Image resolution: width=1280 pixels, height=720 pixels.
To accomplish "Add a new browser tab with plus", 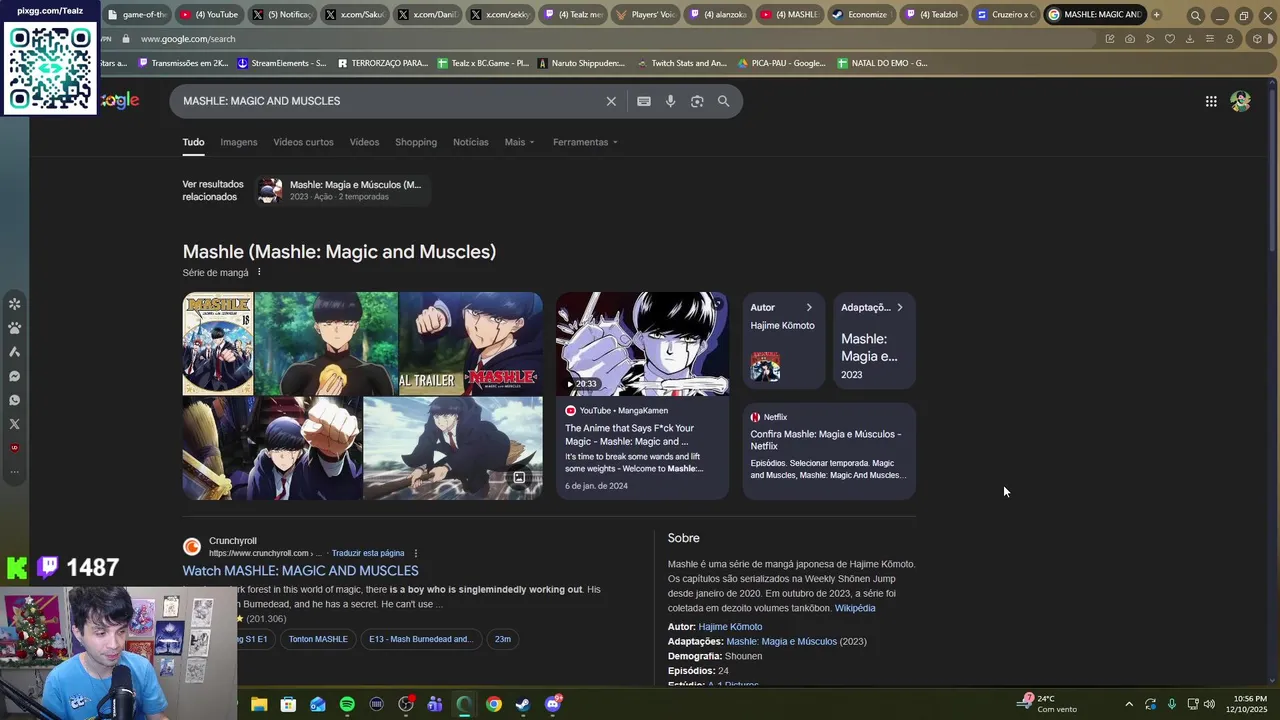I will (1156, 14).
